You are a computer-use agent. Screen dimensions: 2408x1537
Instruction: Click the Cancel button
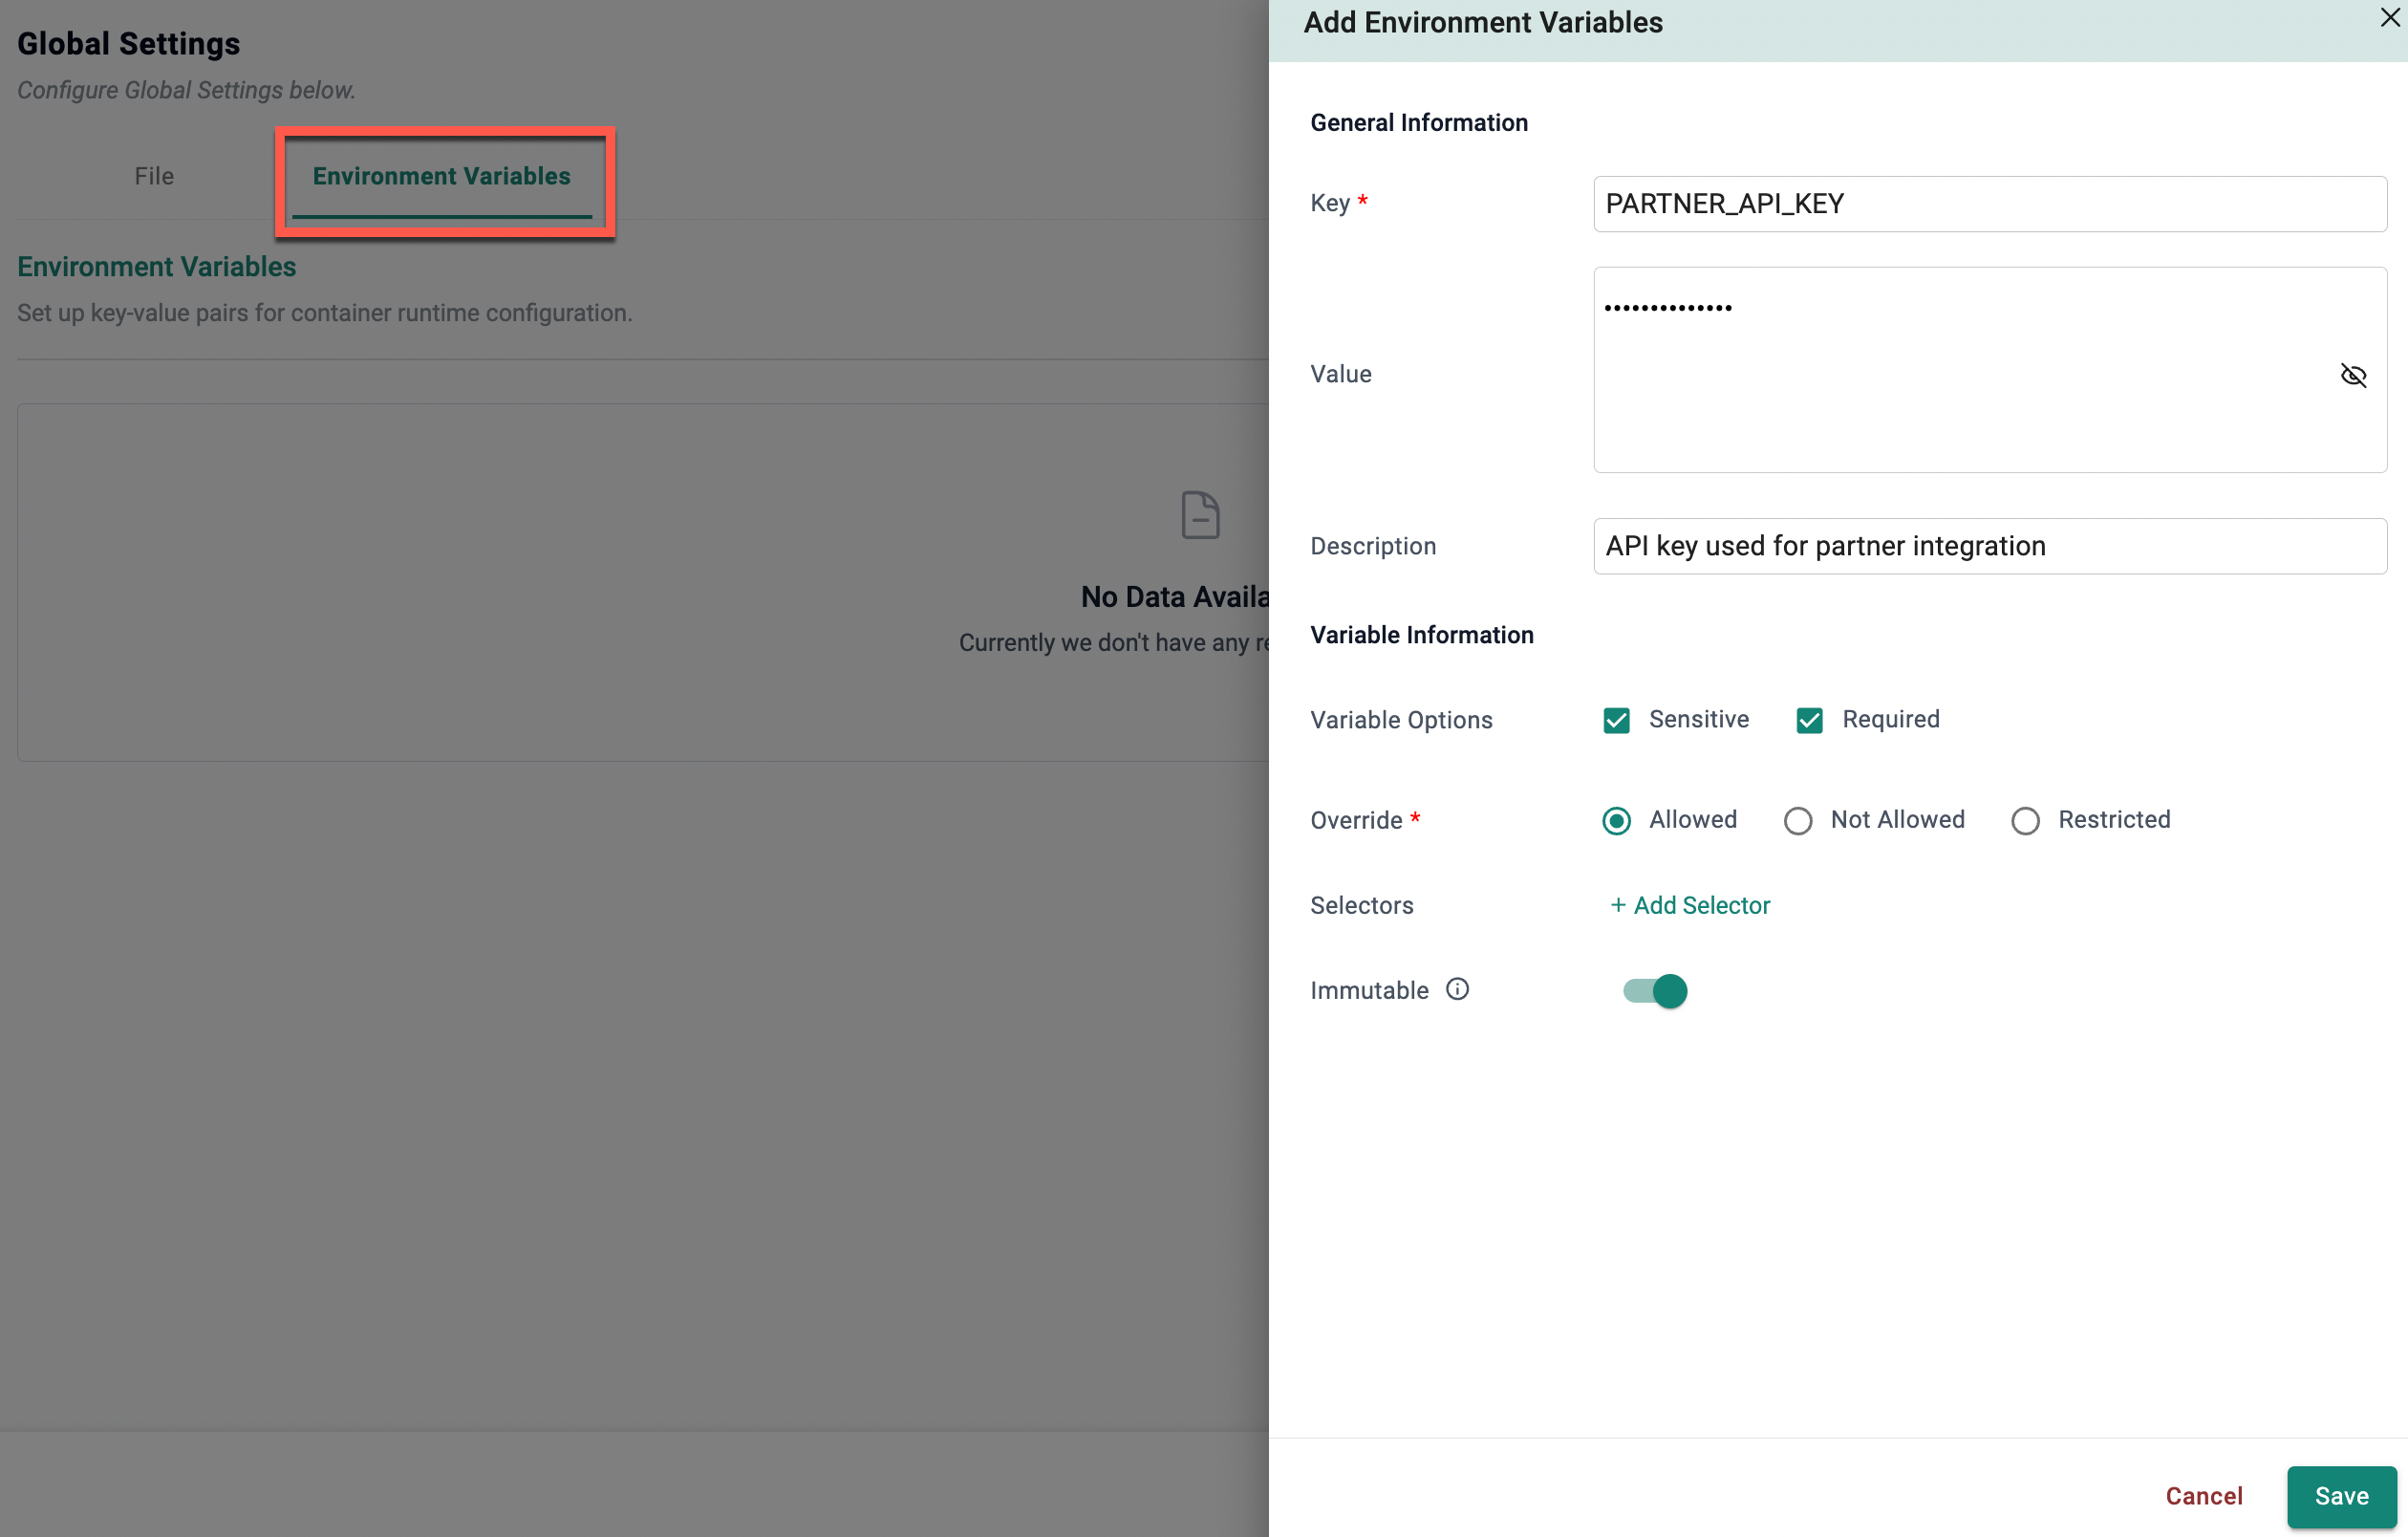point(2203,1495)
